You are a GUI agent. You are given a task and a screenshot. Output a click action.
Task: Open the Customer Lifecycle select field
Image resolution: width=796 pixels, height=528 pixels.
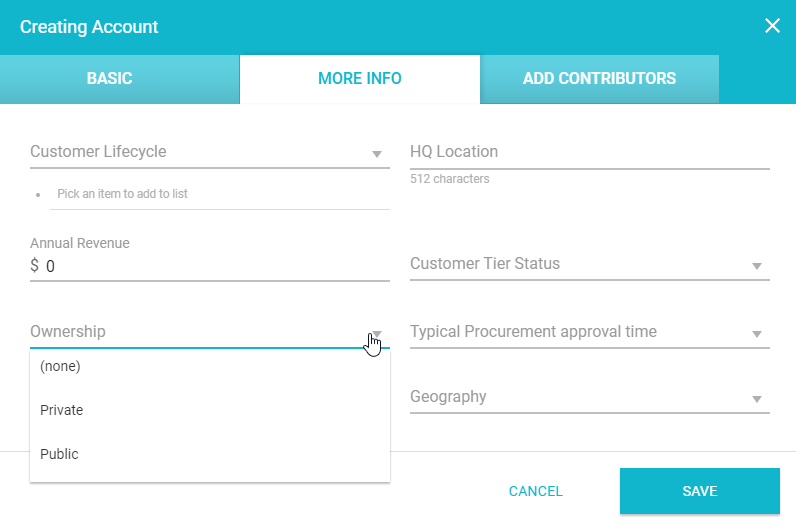200,152
